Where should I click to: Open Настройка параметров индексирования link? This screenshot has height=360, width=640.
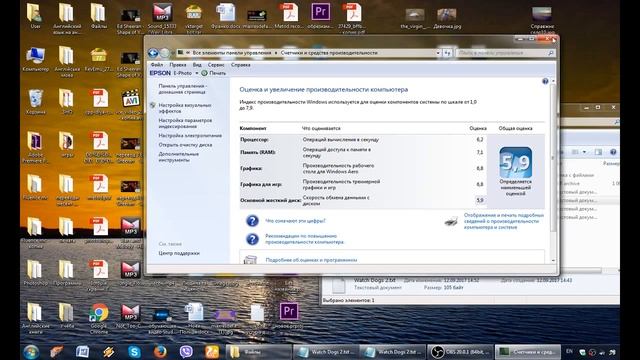click(x=185, y=123)
